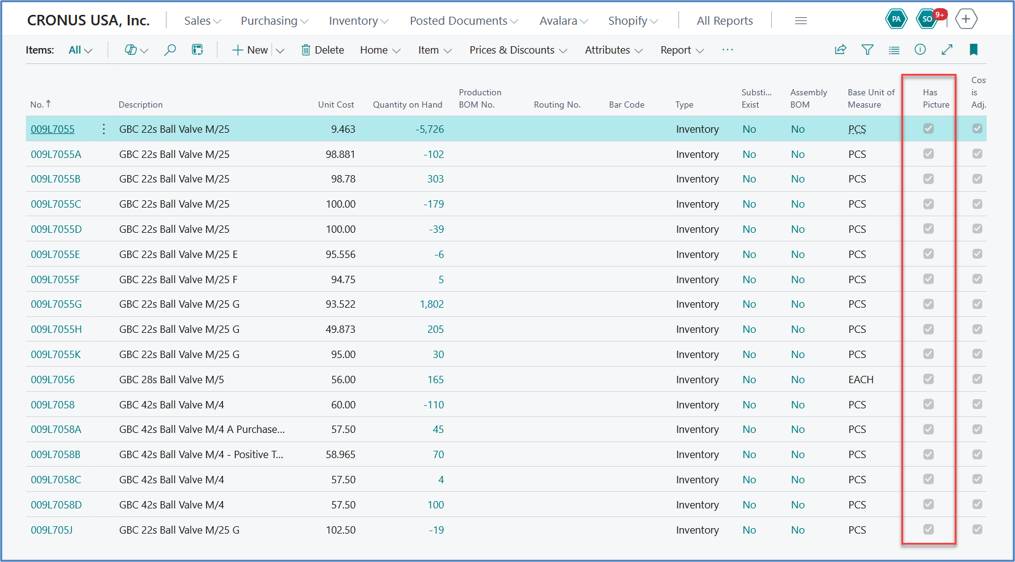
Task: Click the expand page arrows icon
Action: click(947, 50)
